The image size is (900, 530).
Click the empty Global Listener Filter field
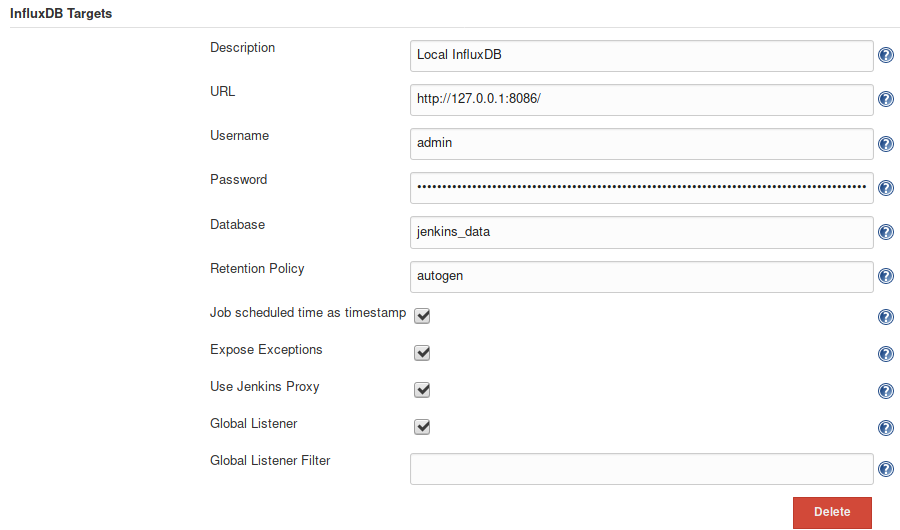[x=642, y=469]
